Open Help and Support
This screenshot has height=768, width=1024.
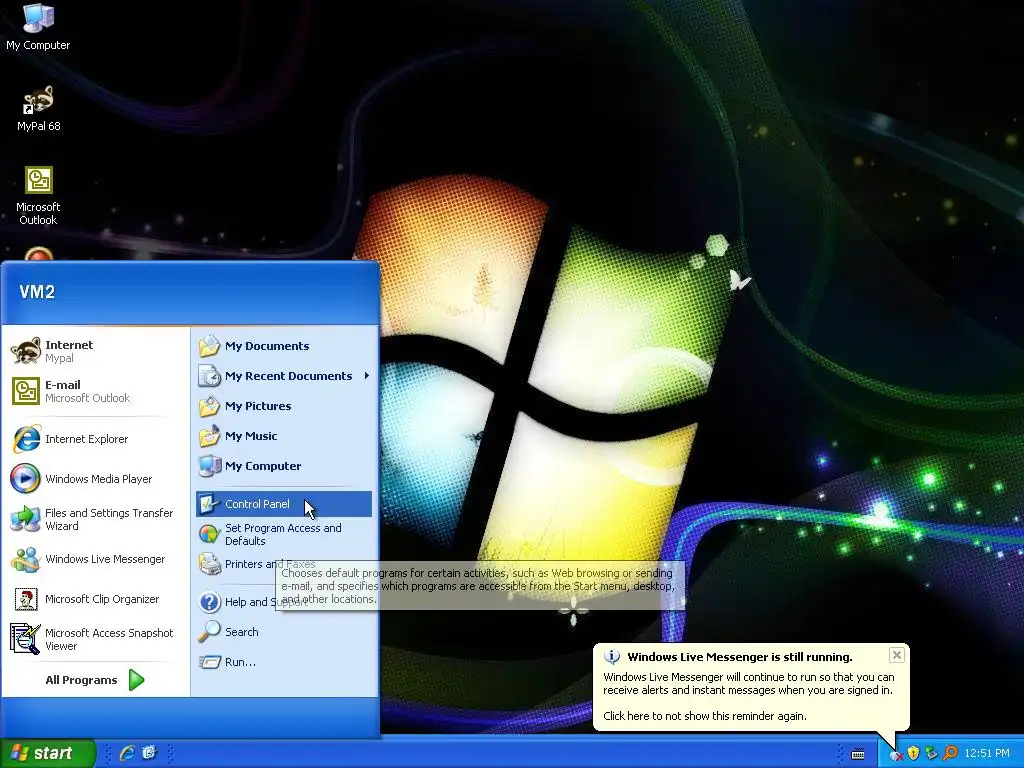284,602
